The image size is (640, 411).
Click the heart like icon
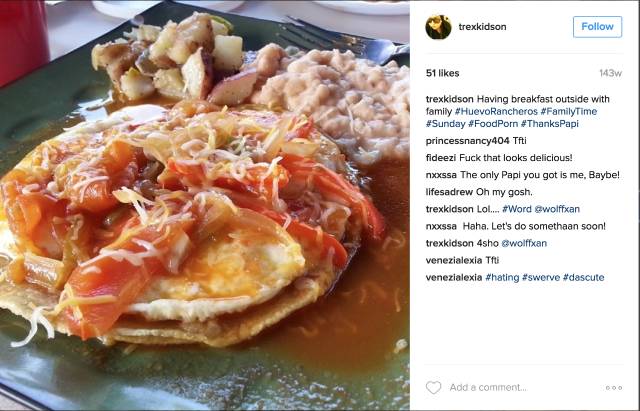433,387
